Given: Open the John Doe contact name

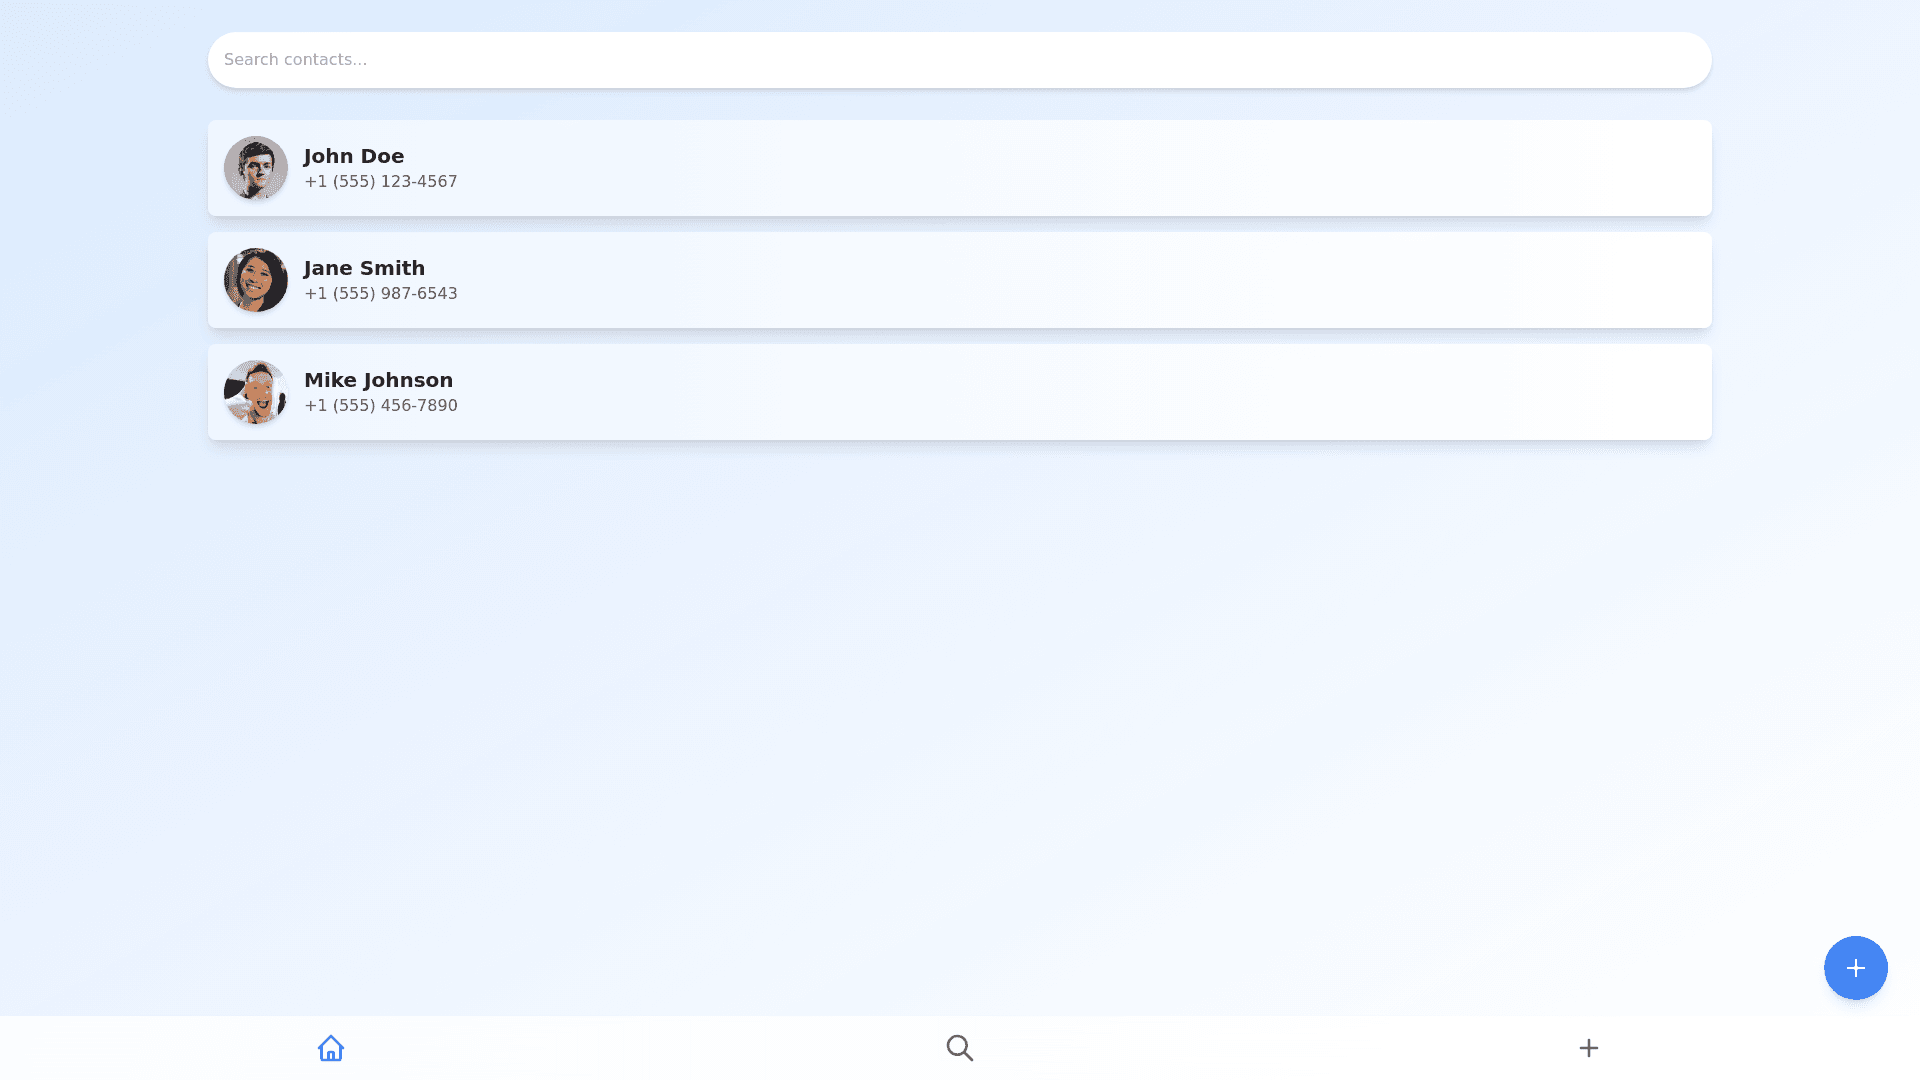Looking at the screenshot, I should (354, 156).
